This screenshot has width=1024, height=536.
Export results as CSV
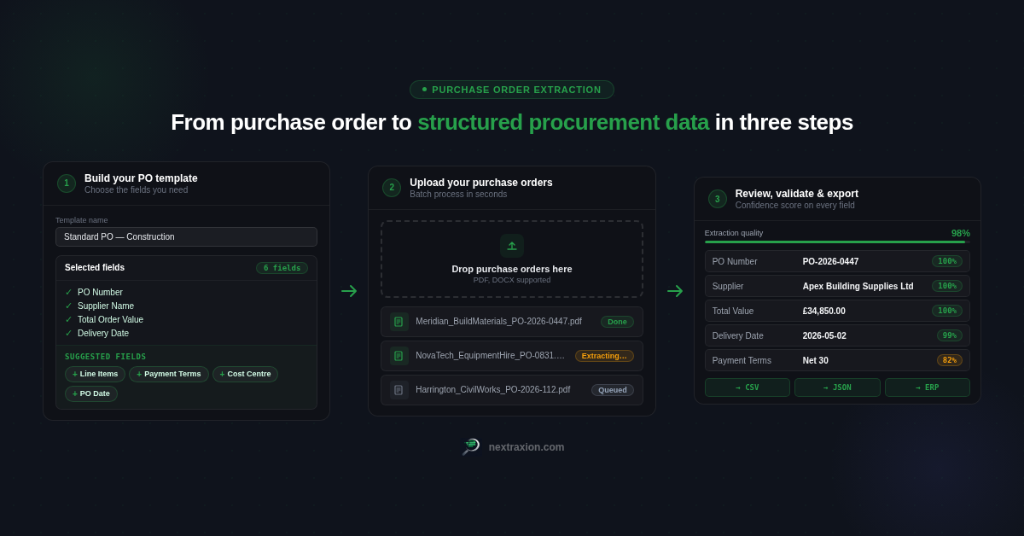747,387
